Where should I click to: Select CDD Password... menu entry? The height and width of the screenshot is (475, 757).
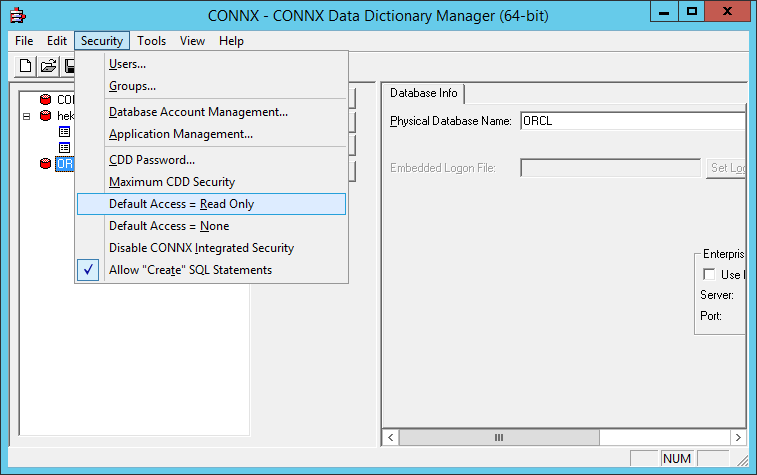click(x=211, y=160)
